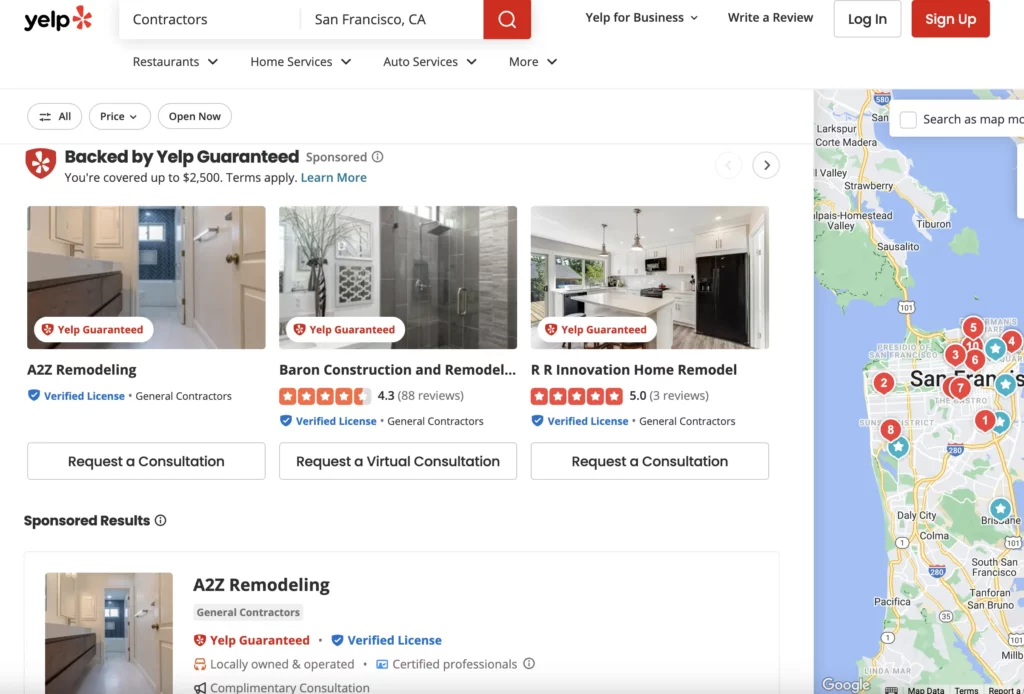Click the search term field showing Contractors

[209, 19]
